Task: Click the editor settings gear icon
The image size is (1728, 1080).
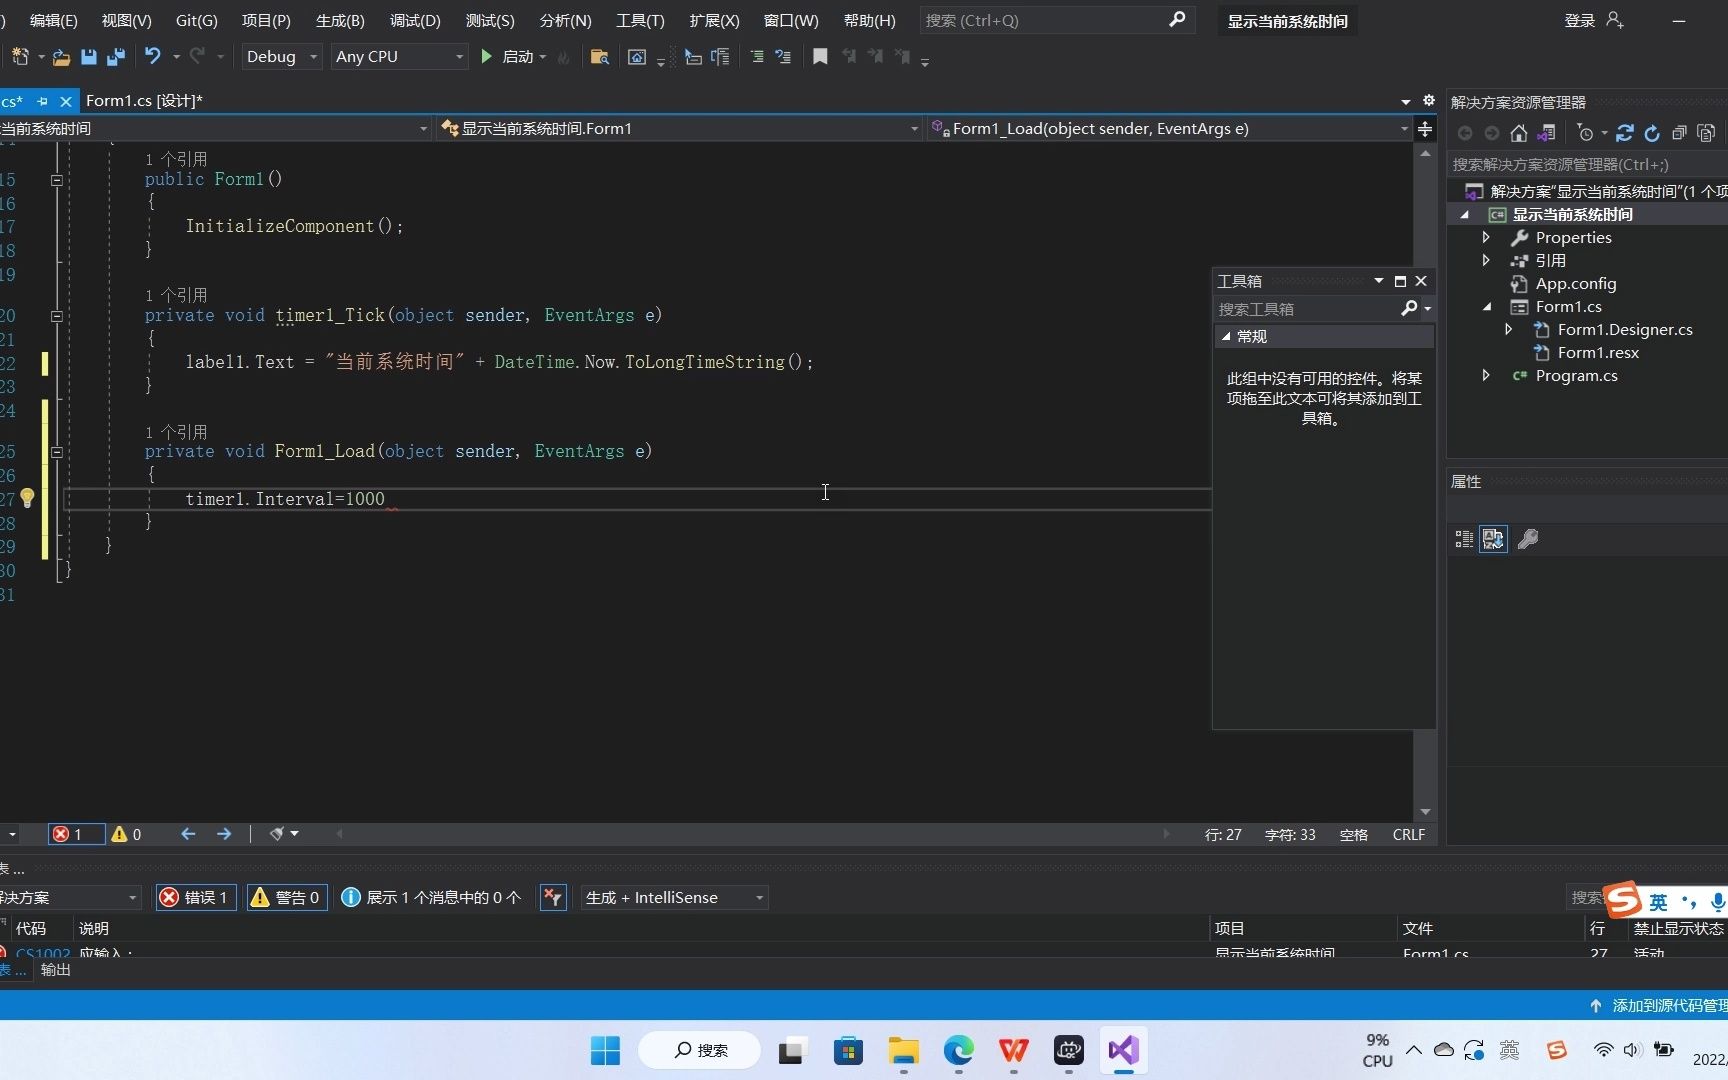Action: point(1429,100)
